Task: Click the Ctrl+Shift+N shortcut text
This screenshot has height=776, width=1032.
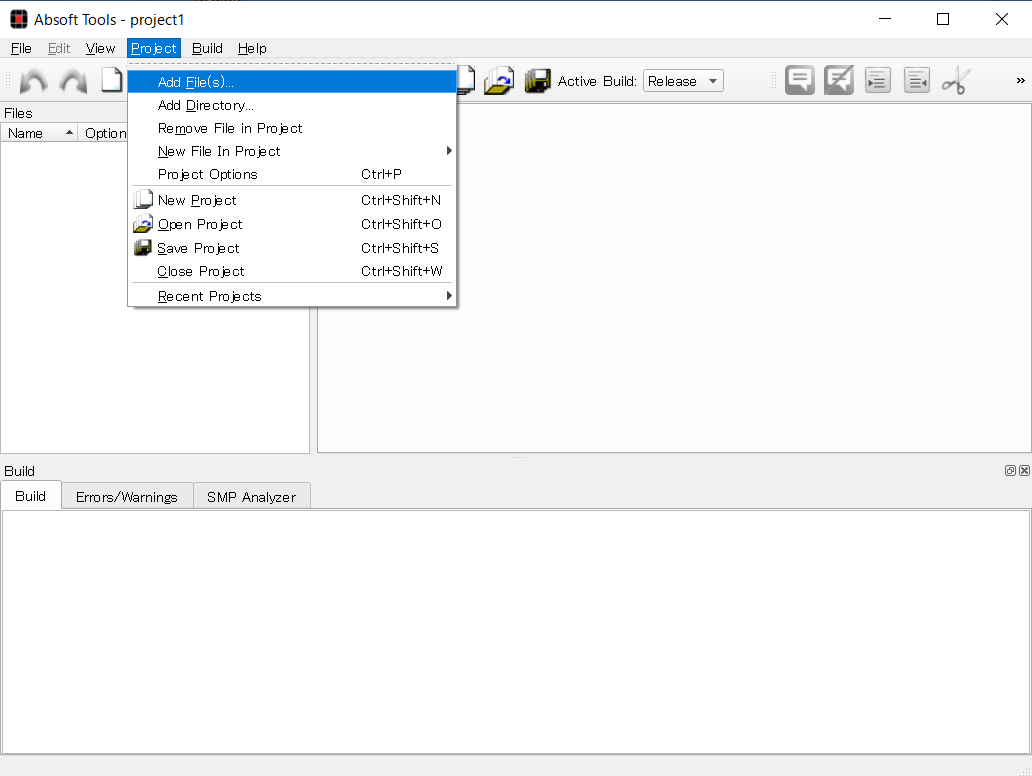Action: coord(401,200)
